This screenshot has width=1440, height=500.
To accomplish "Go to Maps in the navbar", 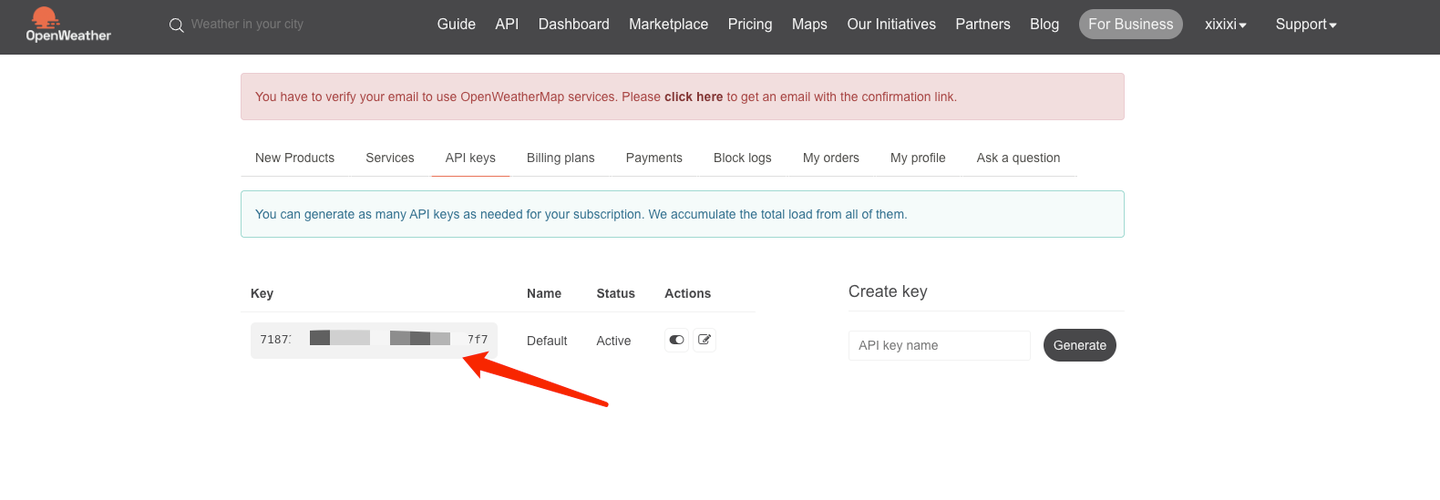I will tap(810, 24).
